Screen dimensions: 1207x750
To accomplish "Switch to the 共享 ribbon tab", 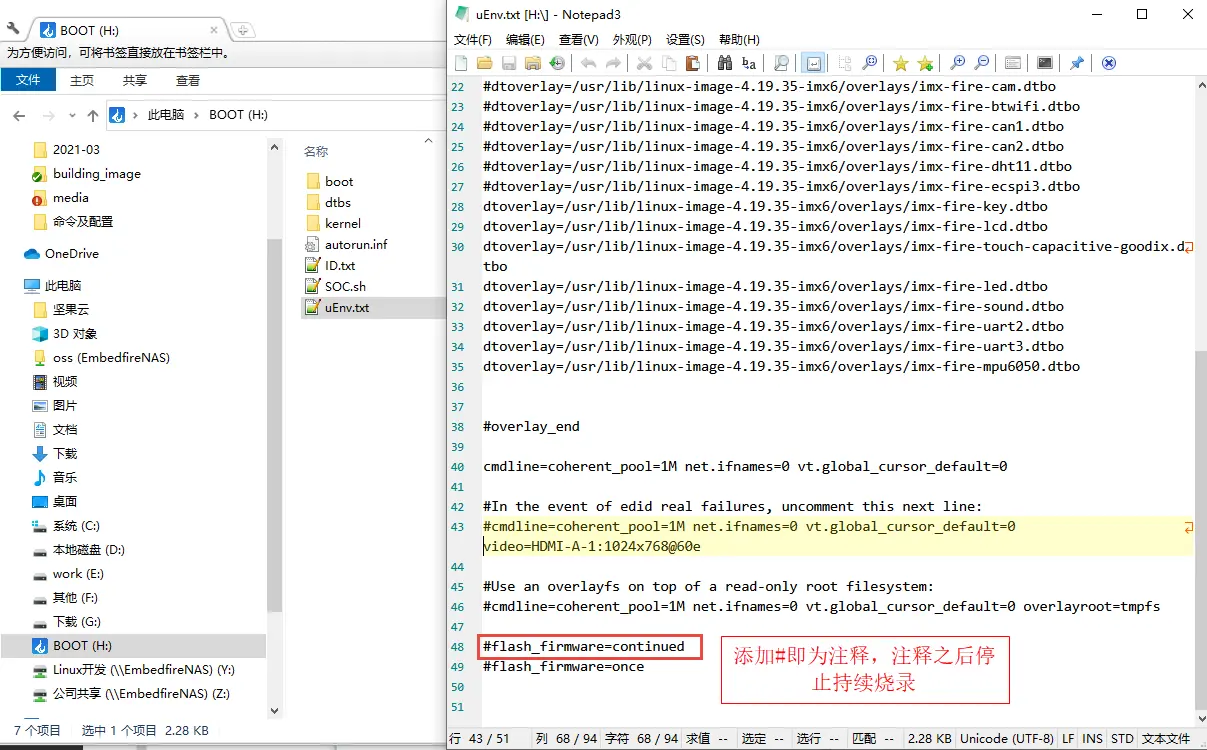I will pos(135,80).
